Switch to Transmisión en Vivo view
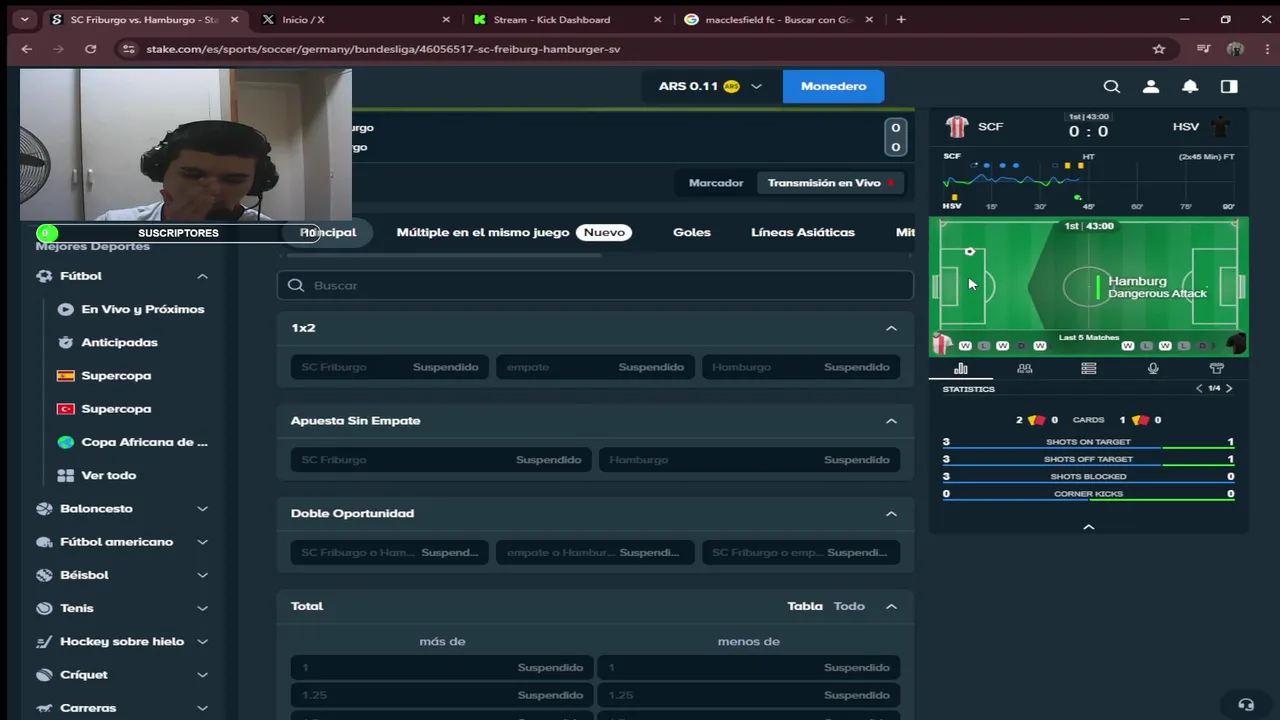Viewport: 1280px width, 720px height. 831,183
